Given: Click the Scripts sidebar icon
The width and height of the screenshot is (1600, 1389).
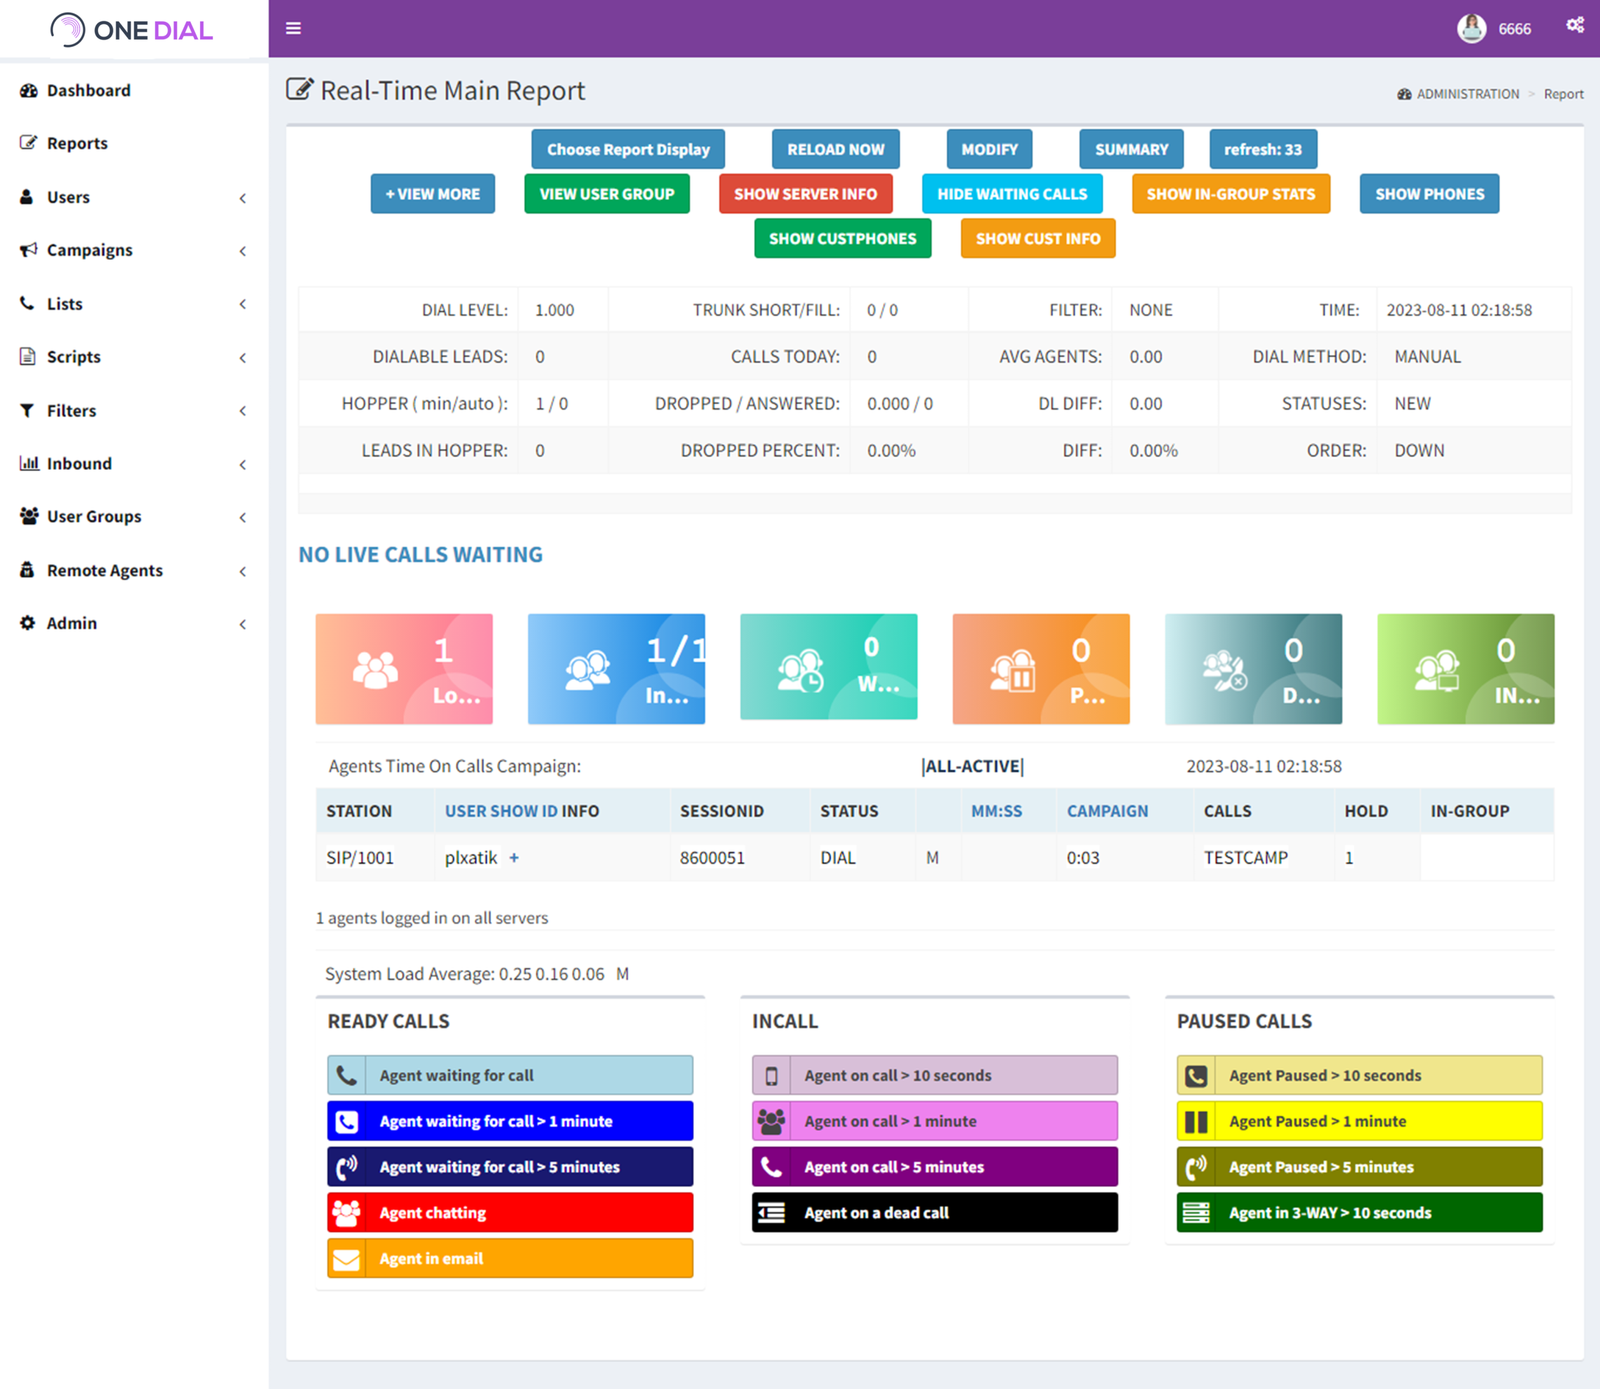Looking at the screenshot, I should 29,356.
